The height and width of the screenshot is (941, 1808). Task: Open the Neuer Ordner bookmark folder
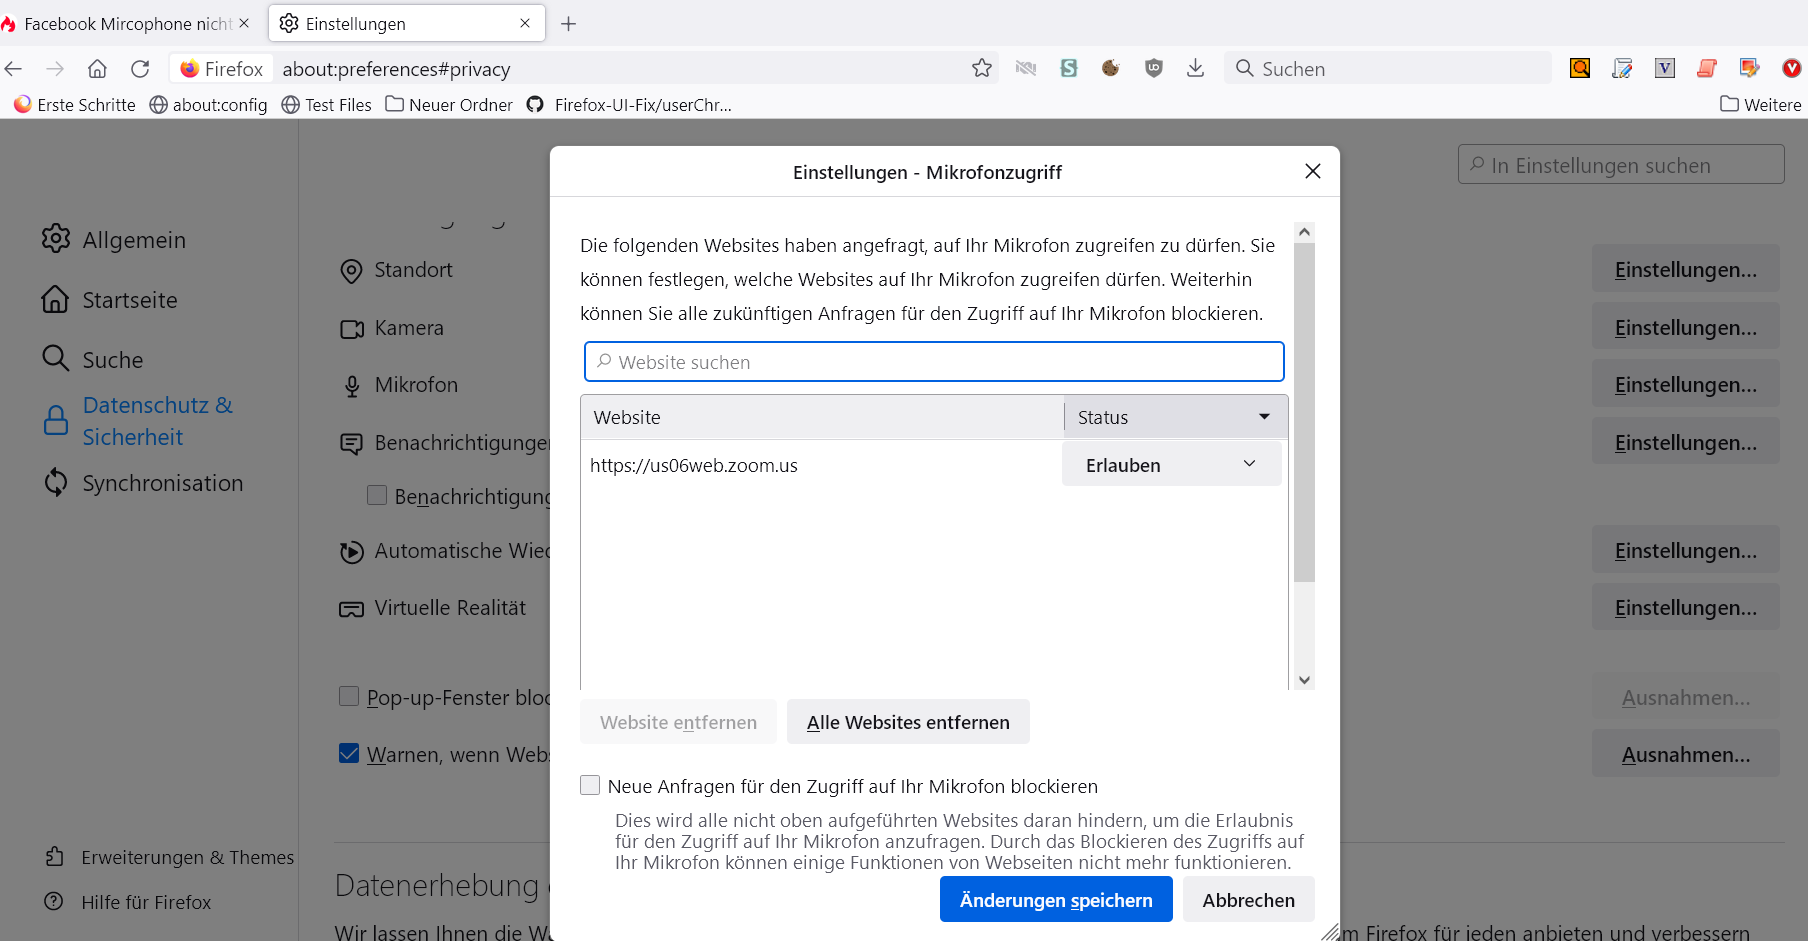(x=449, y=104)
